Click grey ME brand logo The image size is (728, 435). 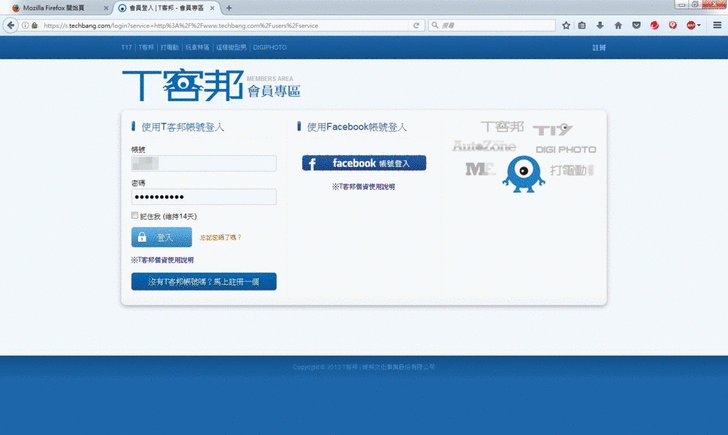point(480,169)
